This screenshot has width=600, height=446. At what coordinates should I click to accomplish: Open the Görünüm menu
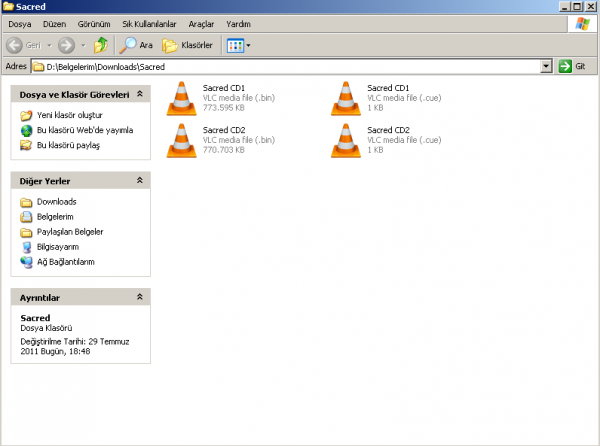[94, 24]
